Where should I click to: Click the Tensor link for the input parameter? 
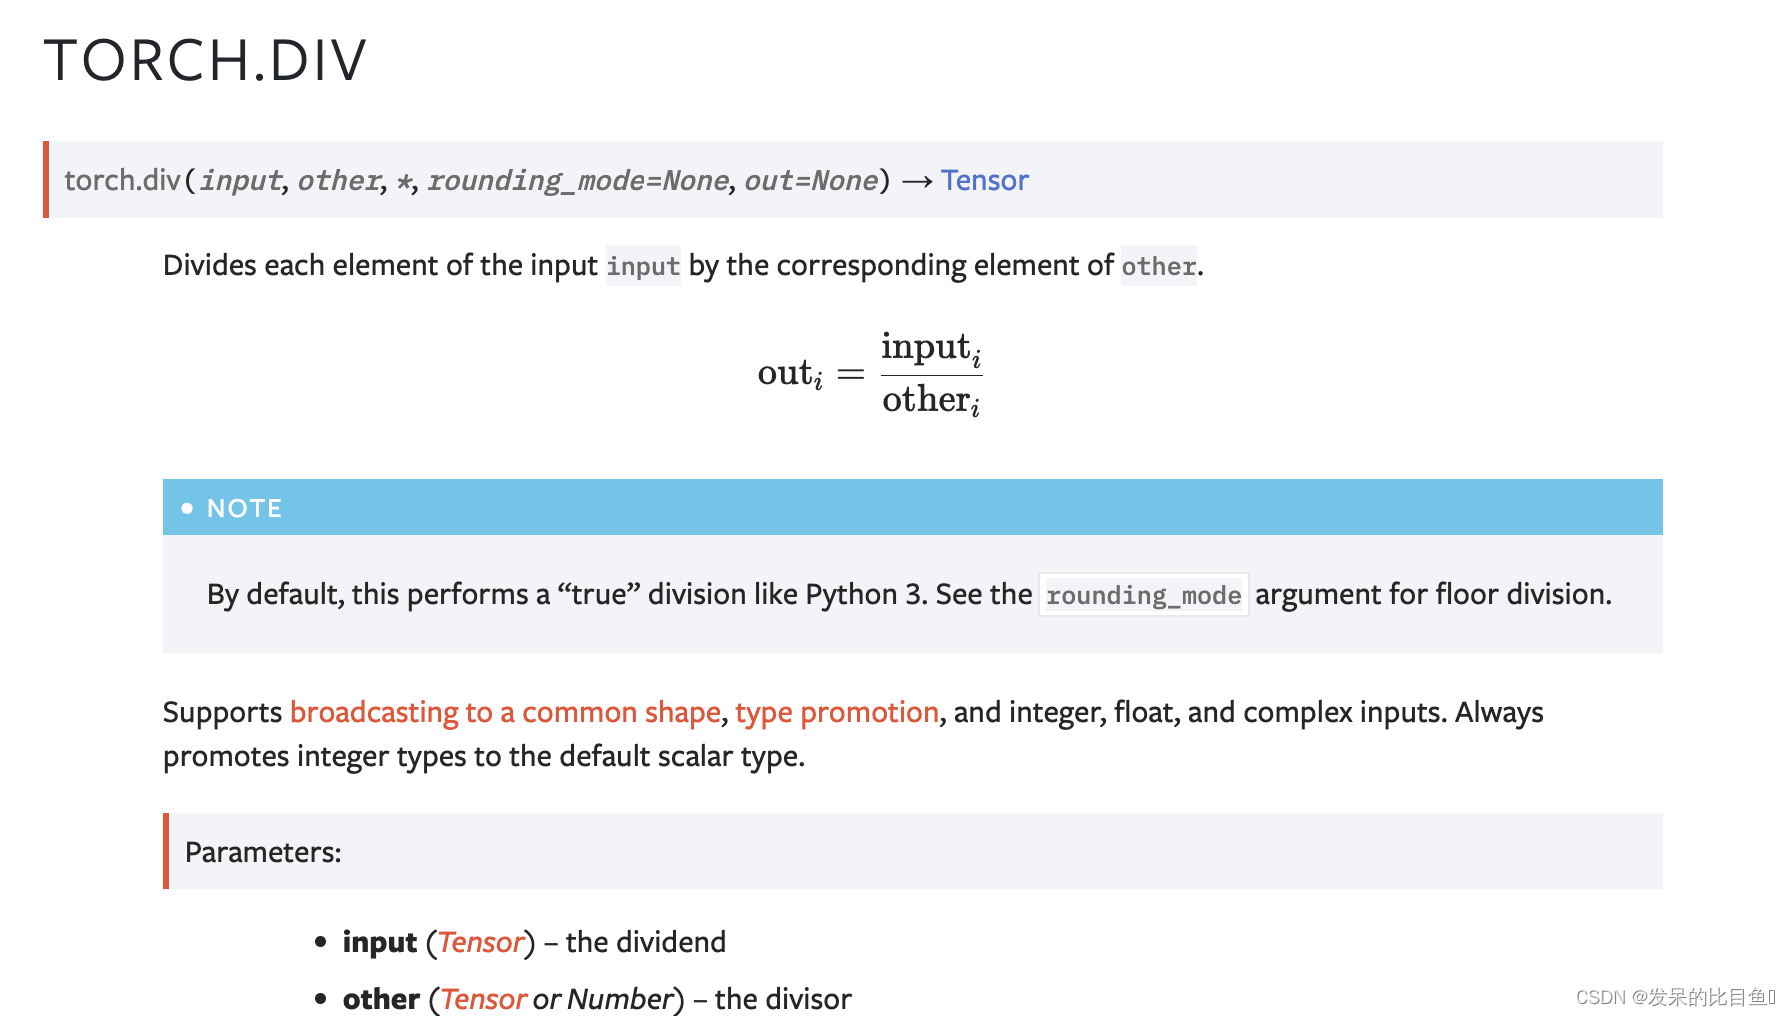tap(480, 941)
